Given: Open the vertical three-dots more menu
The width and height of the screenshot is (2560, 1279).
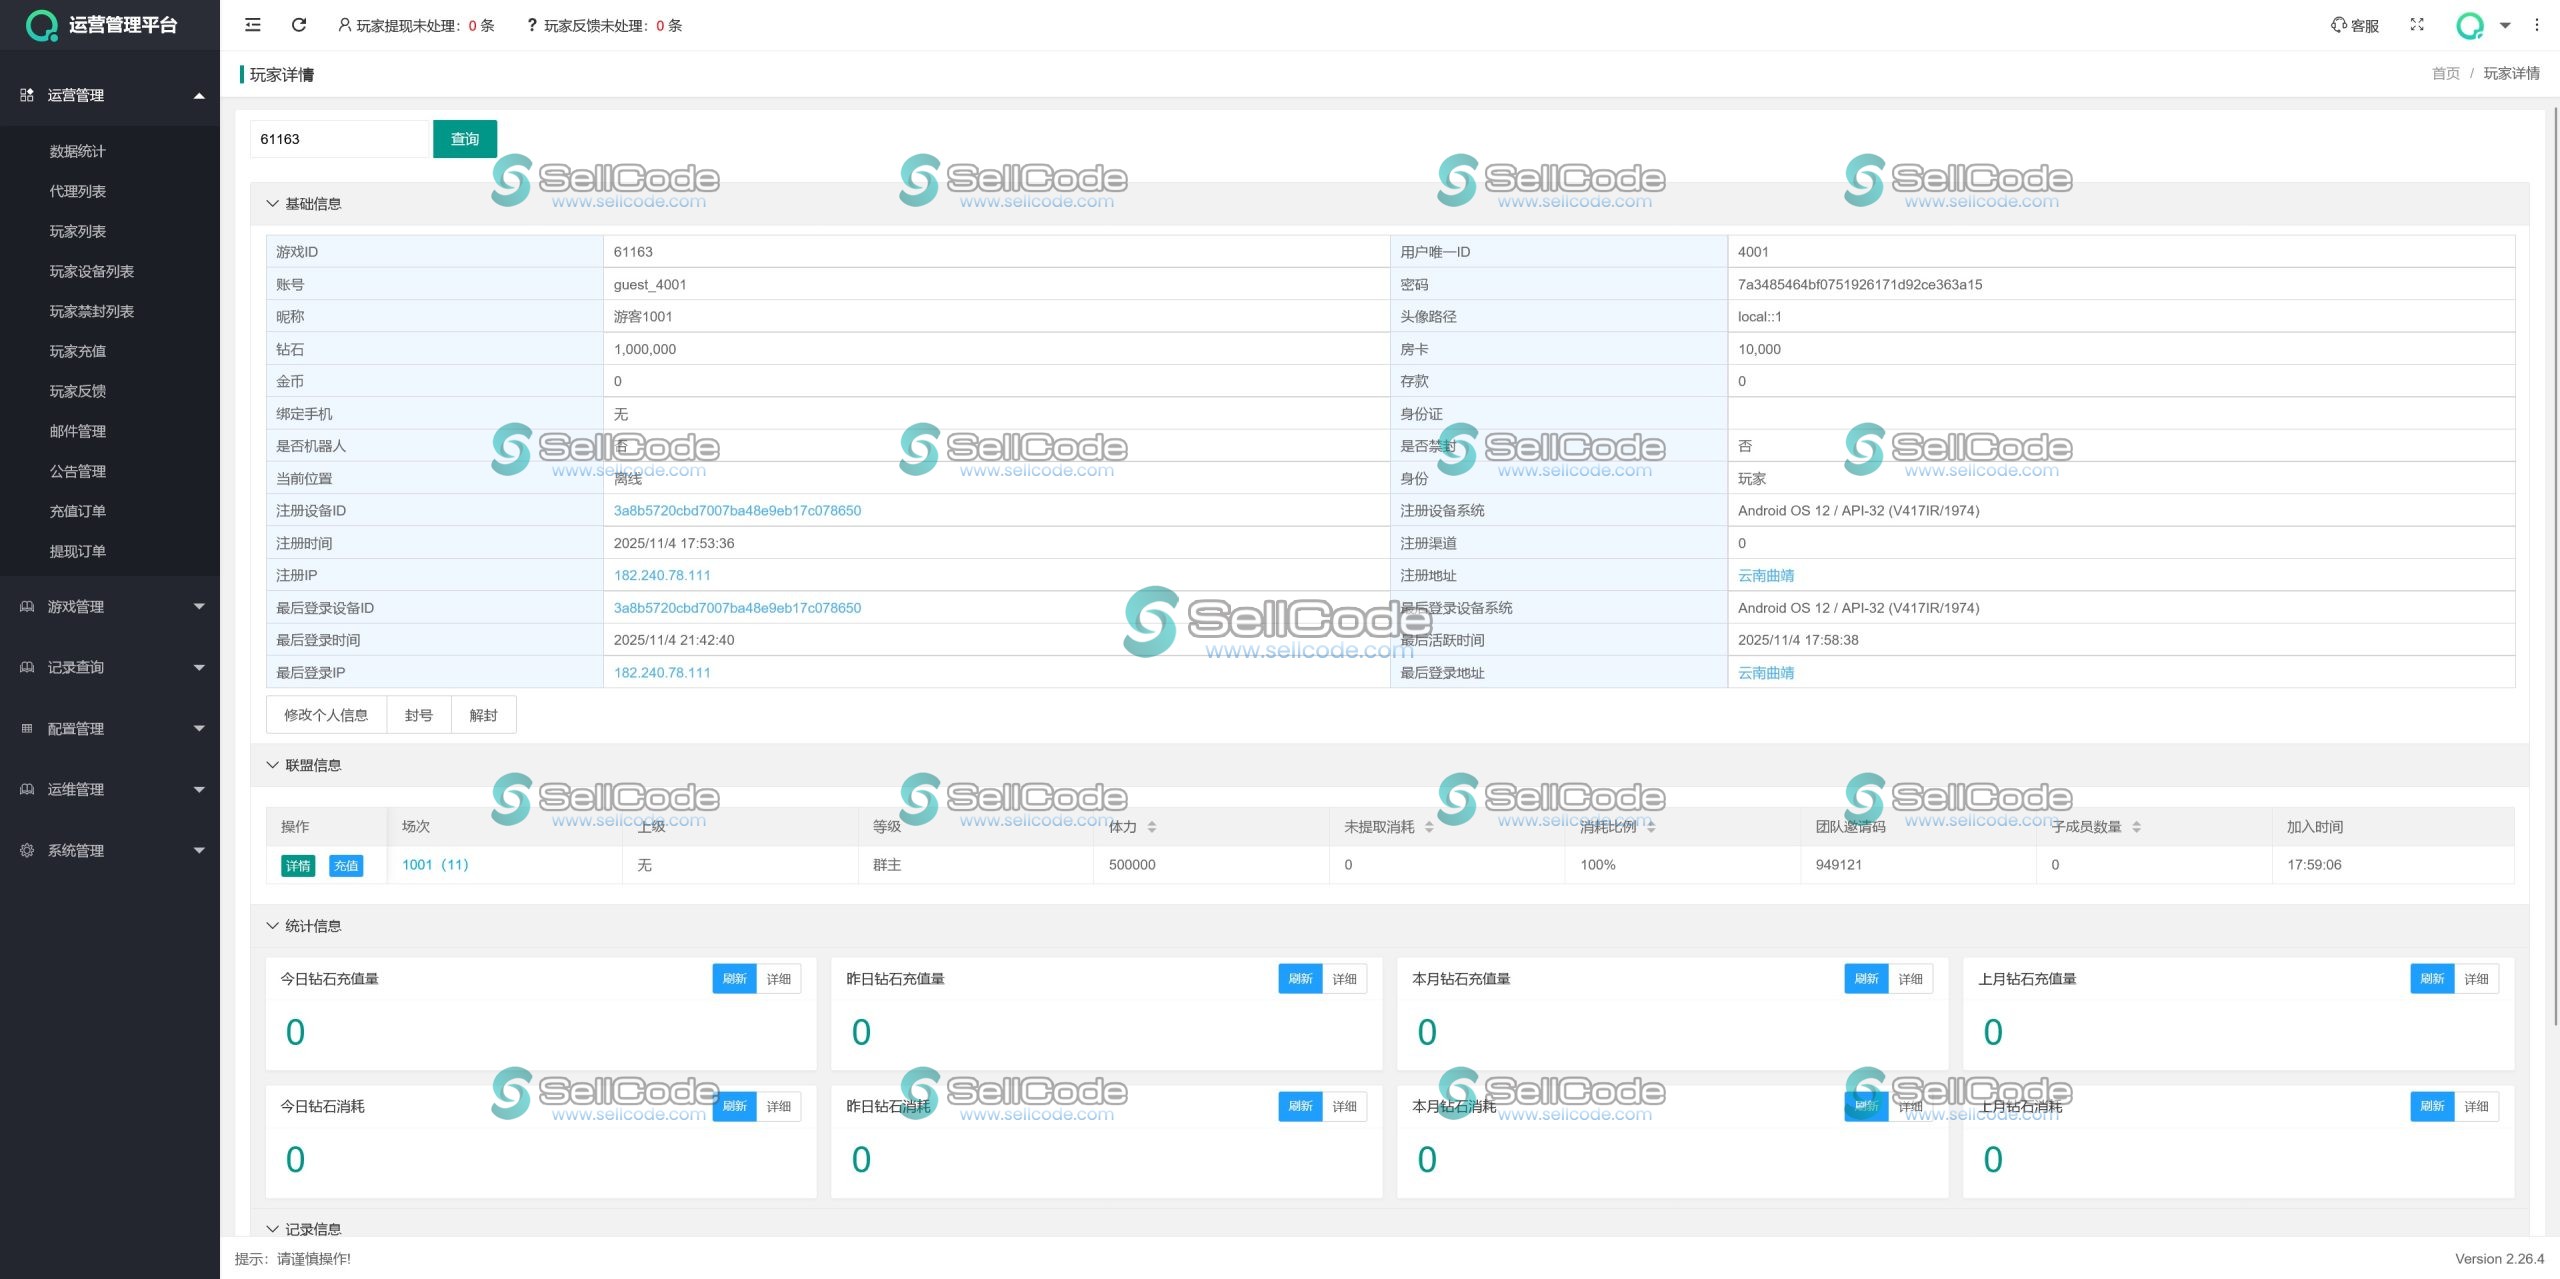Looking at the screenshot, I should (2537, 25).
